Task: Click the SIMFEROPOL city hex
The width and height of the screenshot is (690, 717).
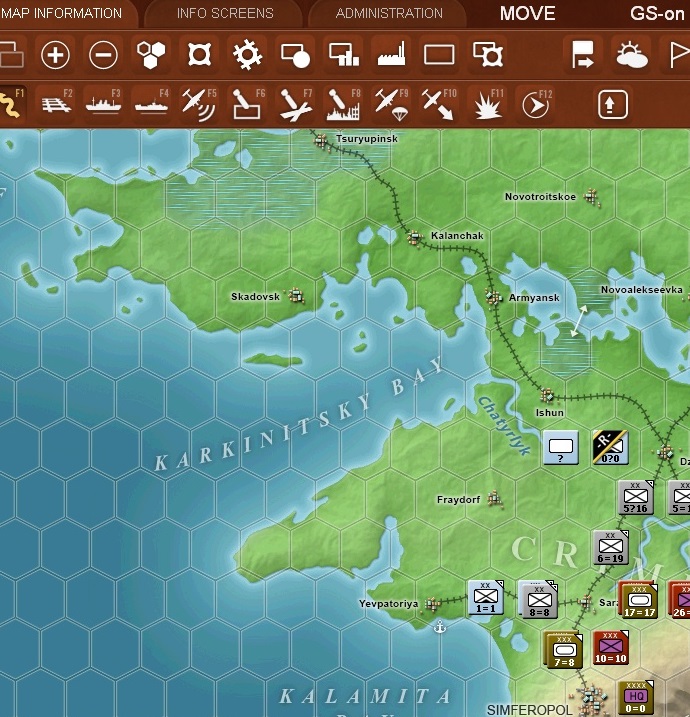Action: pos(594,698)
